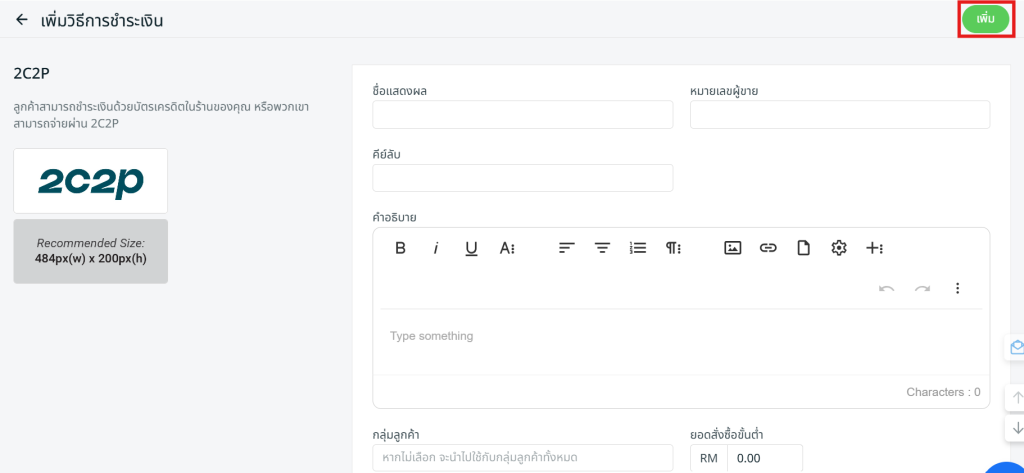Insert an image into the description

tap(732, 248)
